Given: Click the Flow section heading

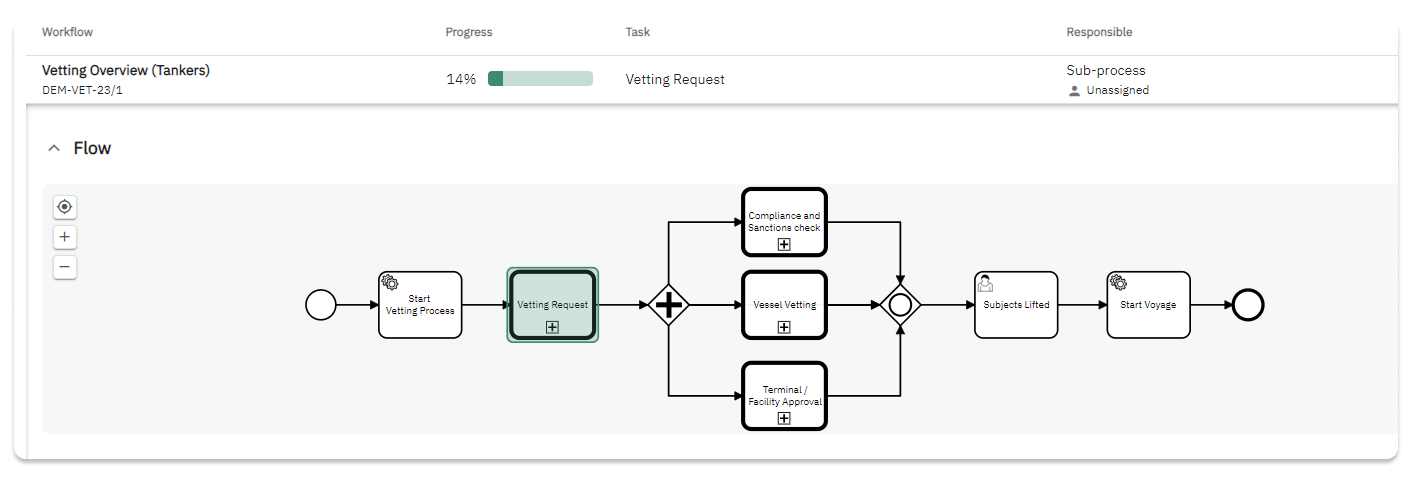Looking at the screenshot, I should point(92,148).
